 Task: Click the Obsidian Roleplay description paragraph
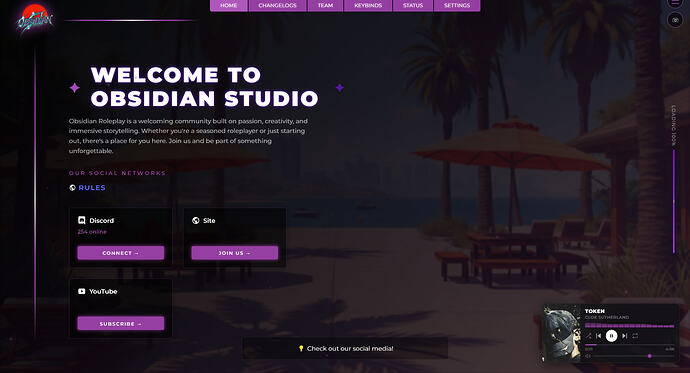pos(188,136)
